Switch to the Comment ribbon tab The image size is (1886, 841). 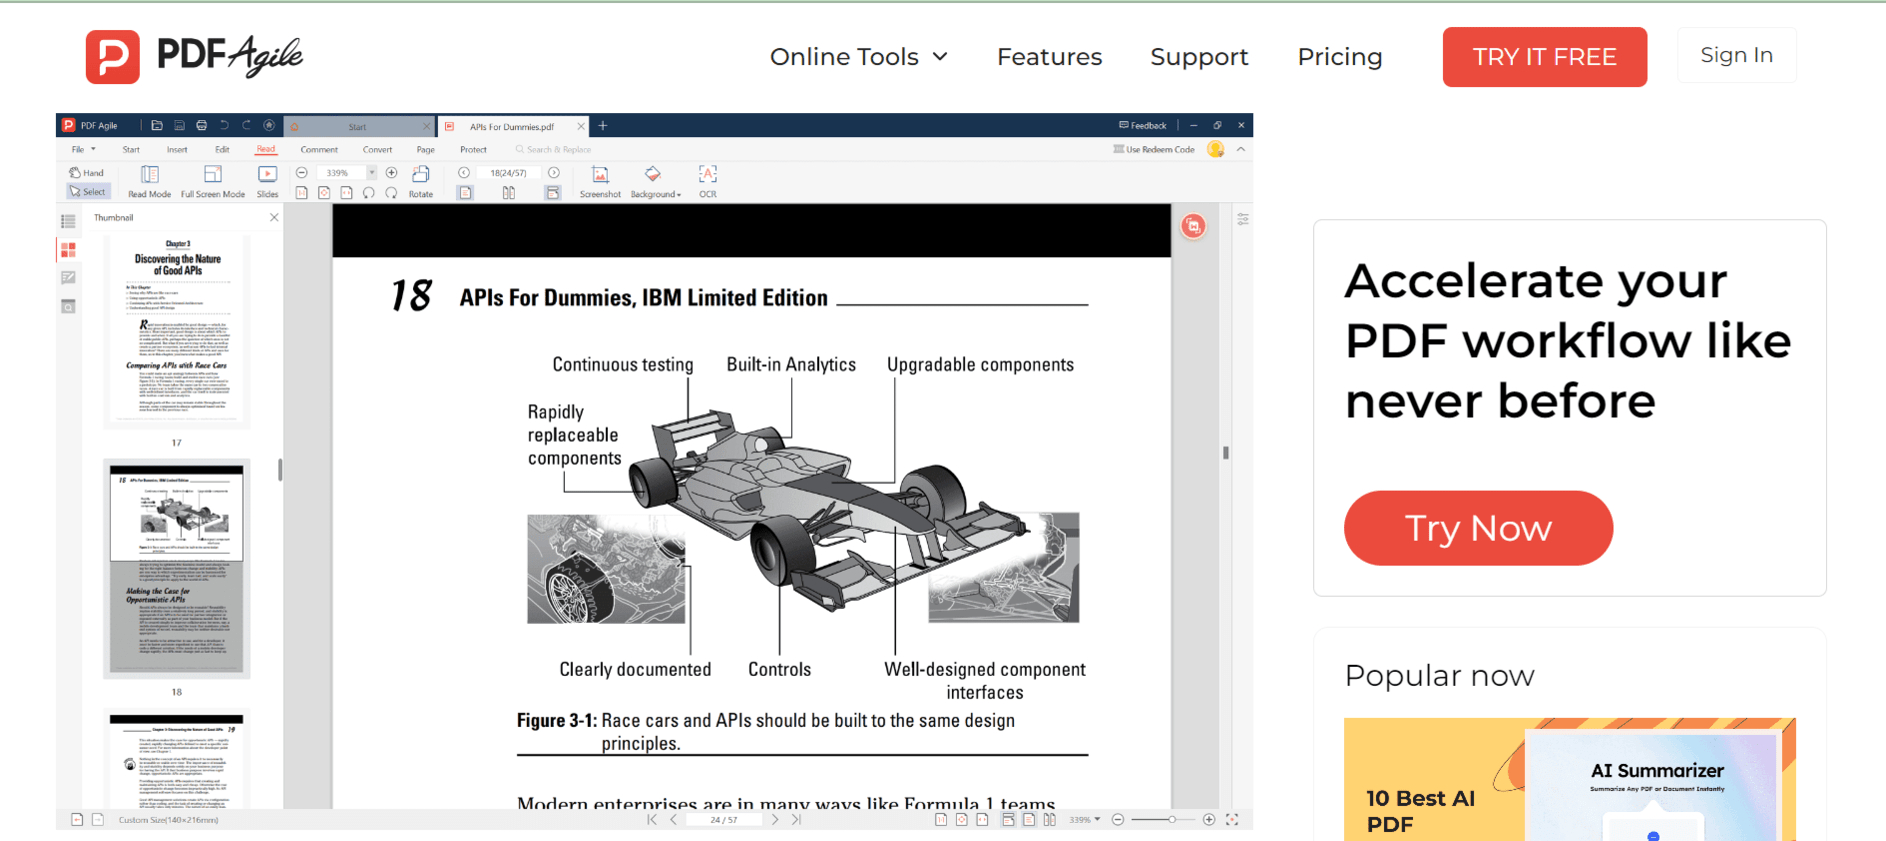pos(319,150)
